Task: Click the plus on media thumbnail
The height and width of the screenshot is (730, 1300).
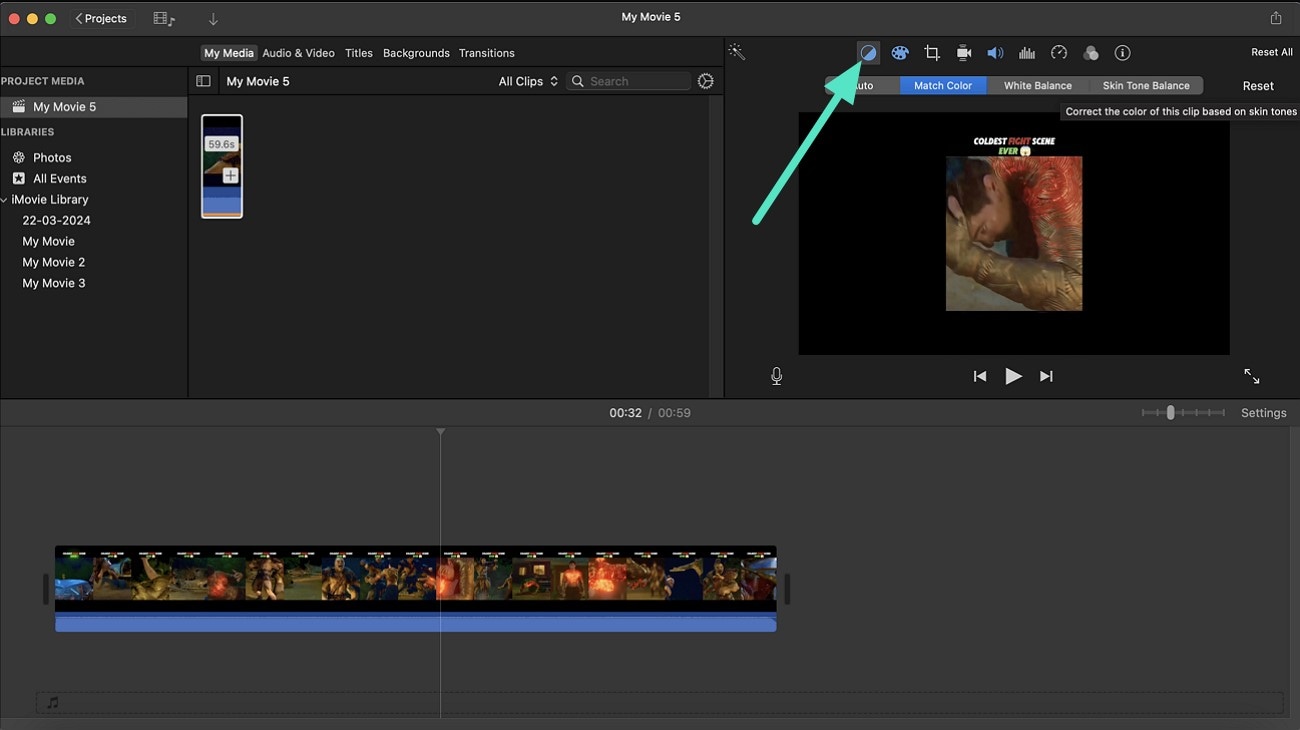Action: (x=230, y=176)
